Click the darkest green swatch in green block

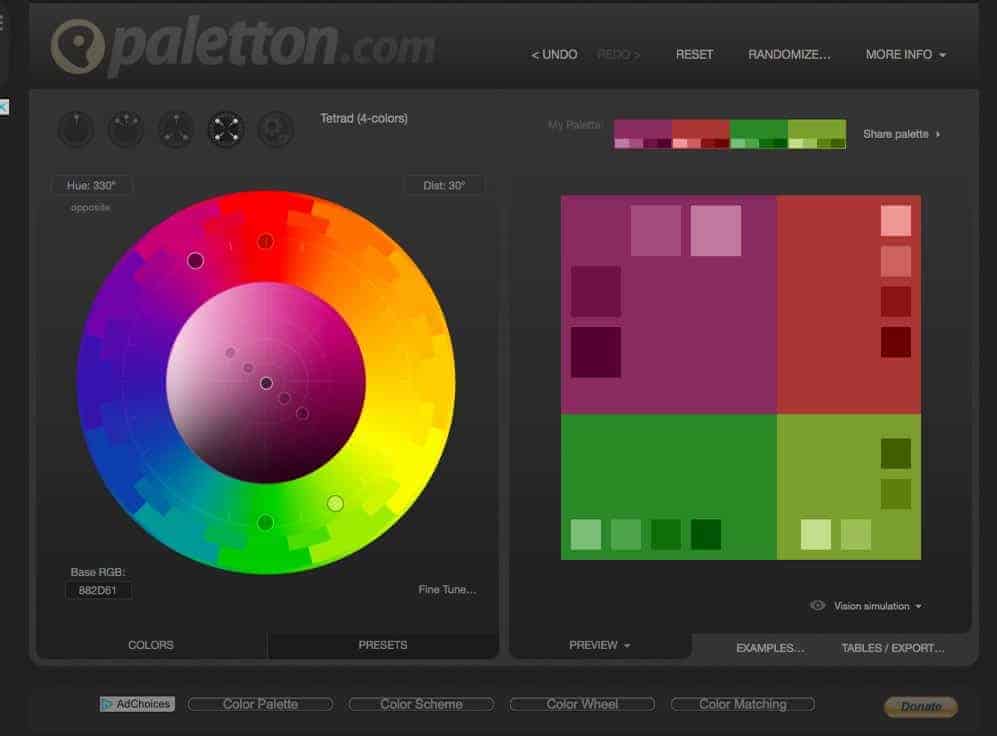(x=706, y=535)
